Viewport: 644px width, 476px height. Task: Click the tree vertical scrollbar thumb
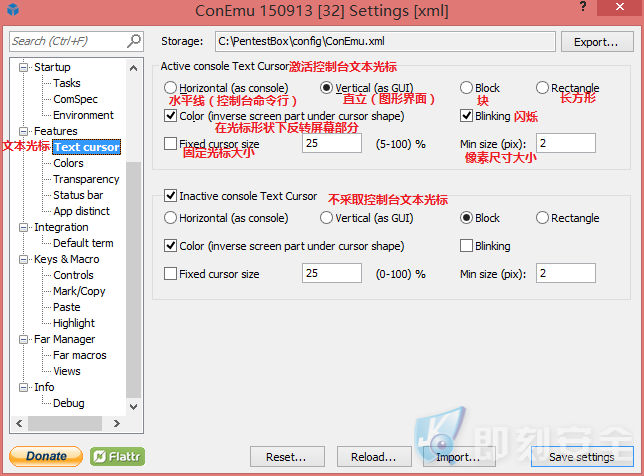point(133,279)
